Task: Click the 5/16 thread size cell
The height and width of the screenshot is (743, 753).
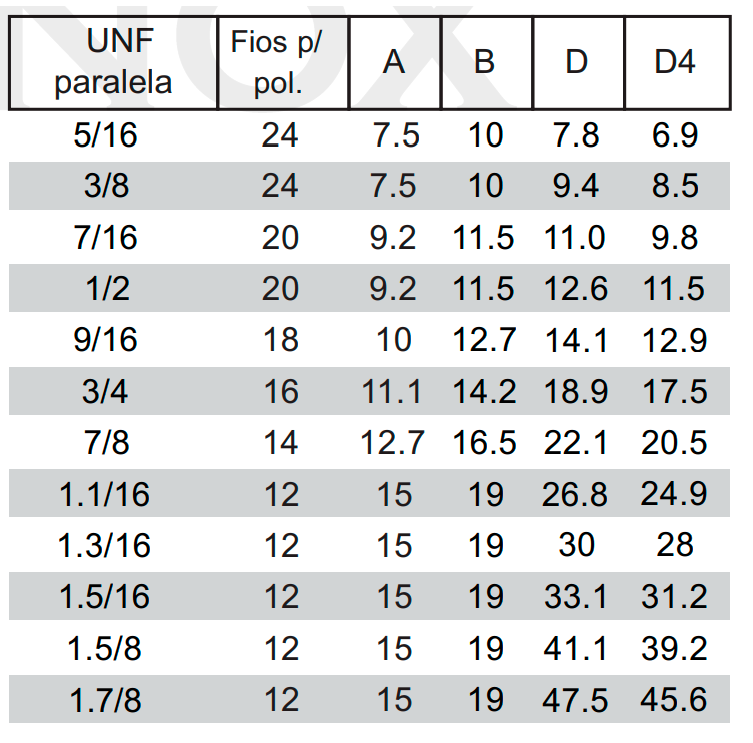Action: coord(106,135)
